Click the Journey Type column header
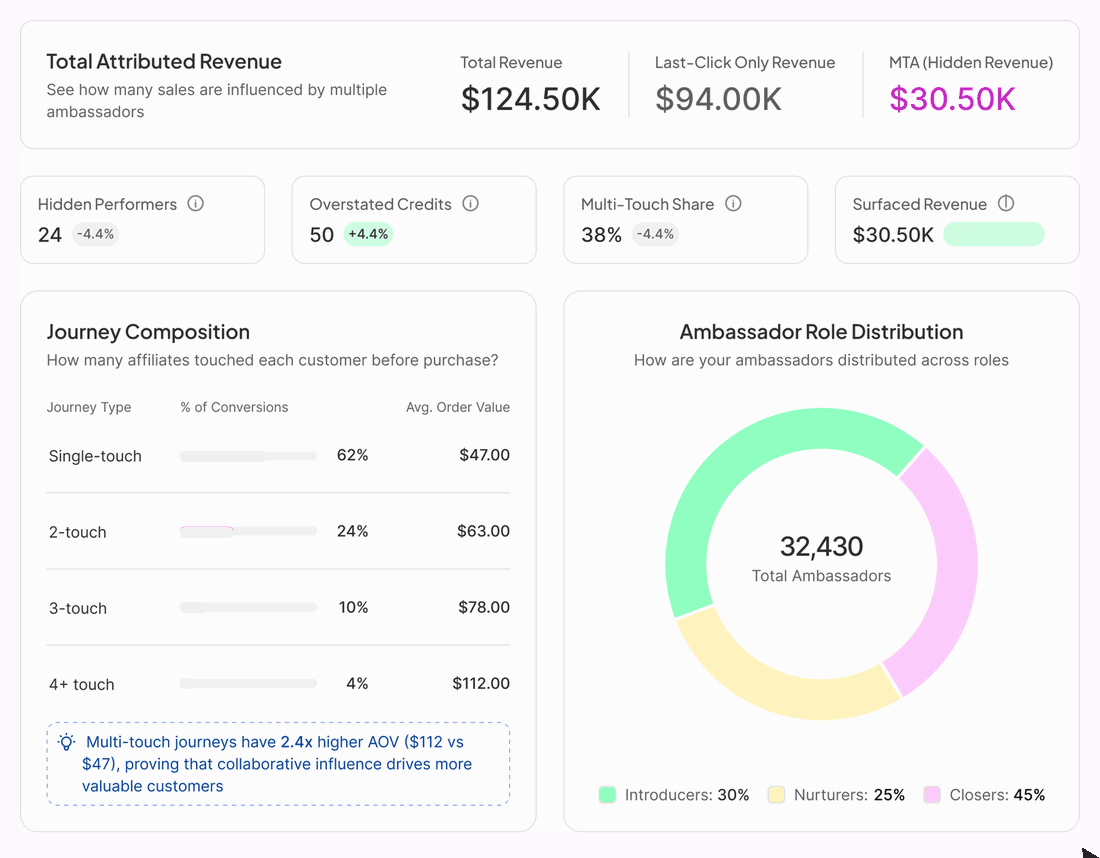This screenshot has width=1100, height=858. [89, 407]
